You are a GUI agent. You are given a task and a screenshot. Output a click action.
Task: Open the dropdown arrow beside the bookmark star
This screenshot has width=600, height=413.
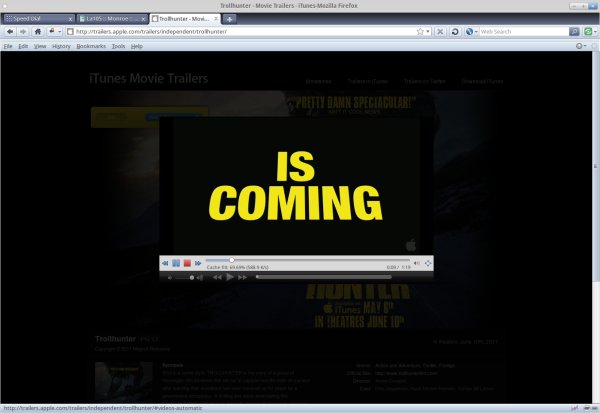(428, 32)
